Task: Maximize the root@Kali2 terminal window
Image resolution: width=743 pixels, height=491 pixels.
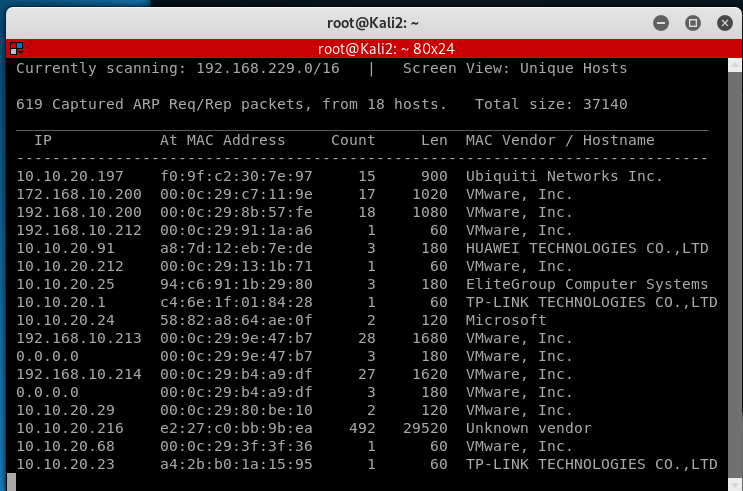Action: pos(692,23)
